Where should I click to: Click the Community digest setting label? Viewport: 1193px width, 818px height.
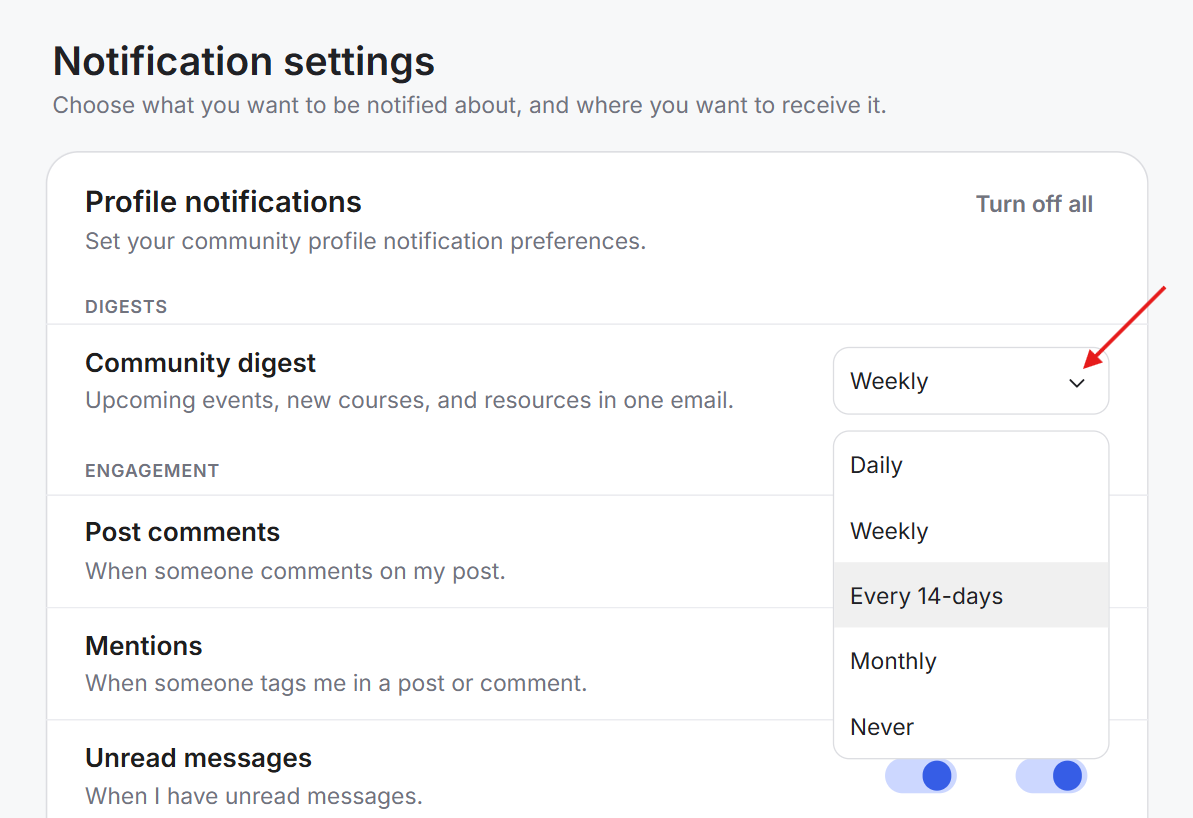coord(200,363)
